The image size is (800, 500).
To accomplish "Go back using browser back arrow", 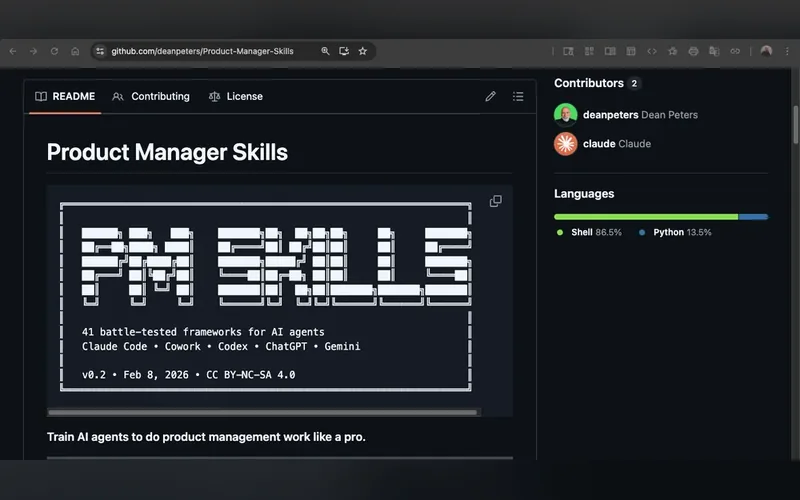I will pos(13,51).
